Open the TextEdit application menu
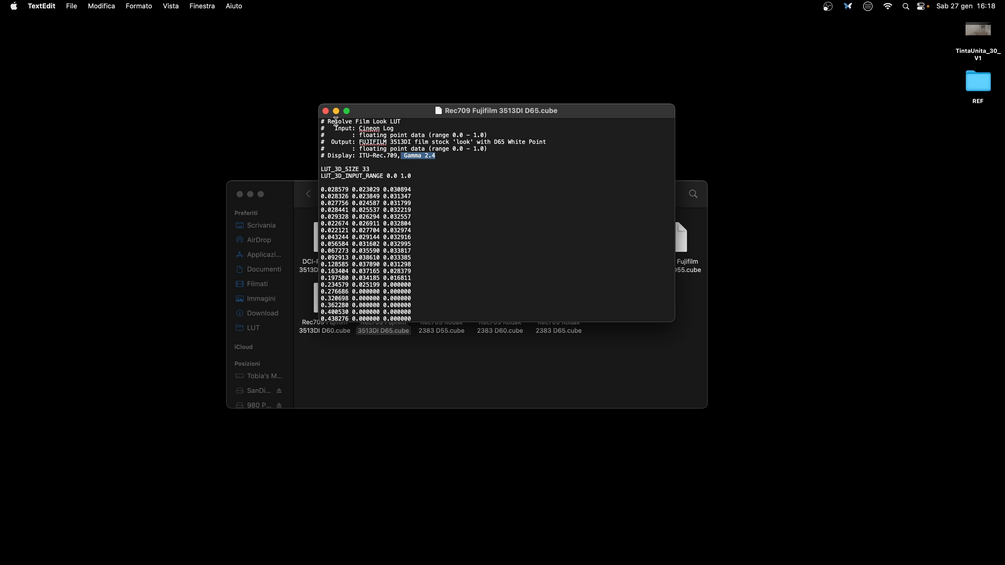This screenshot has height=565, width=1005. (41, 6)
